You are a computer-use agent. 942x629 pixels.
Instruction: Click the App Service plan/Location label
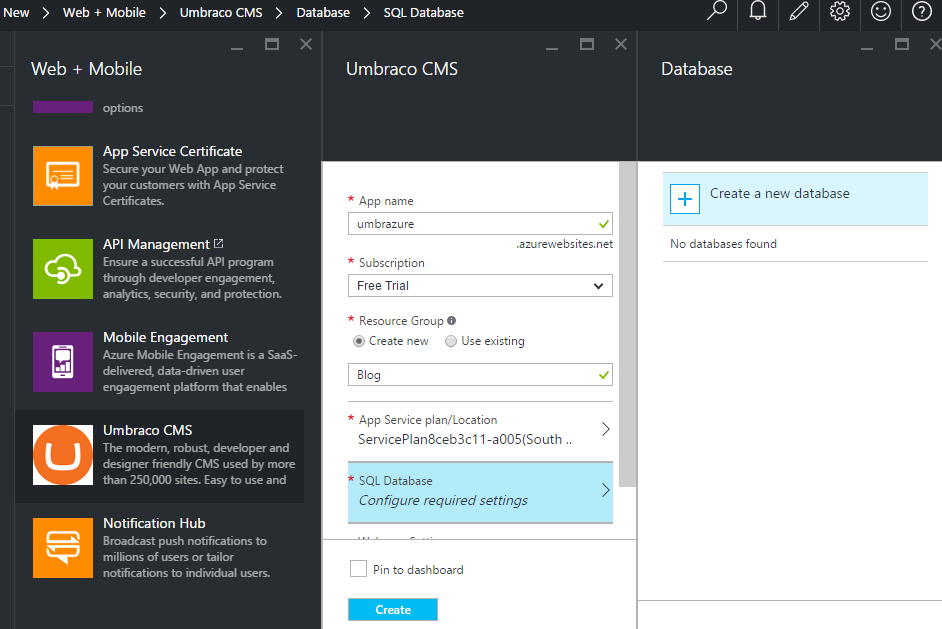(x=428, y=420)
